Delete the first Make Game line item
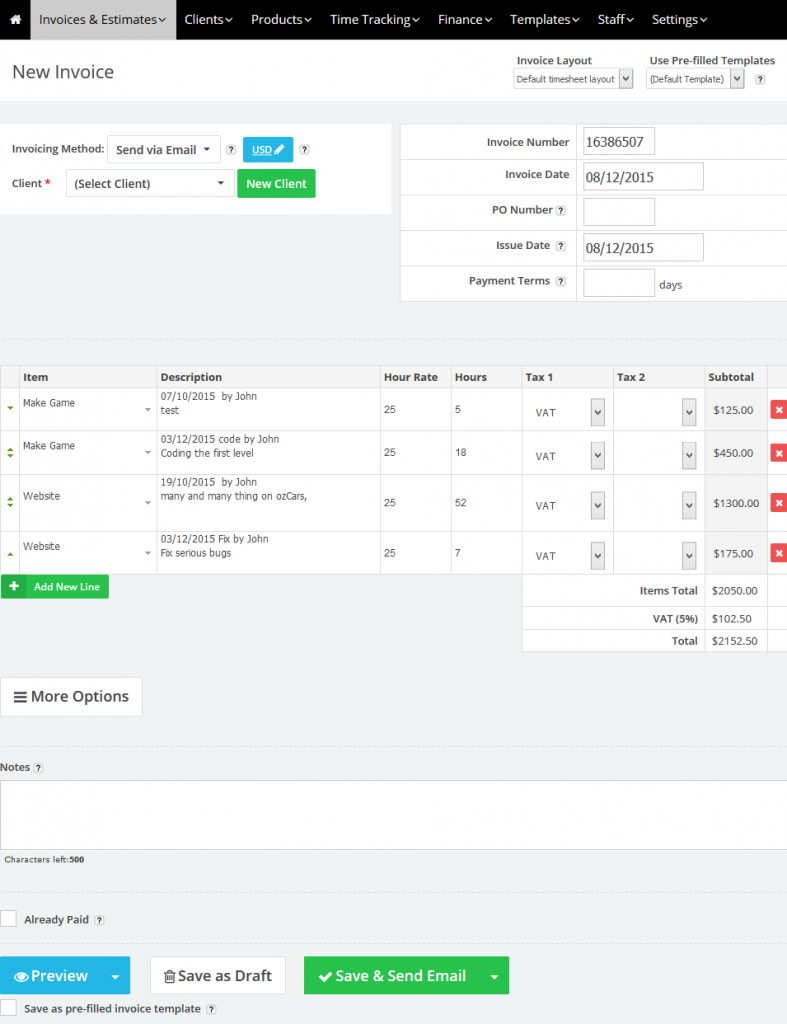The width and height of the screenshot is (787, 1024). [x=778, y=410]
